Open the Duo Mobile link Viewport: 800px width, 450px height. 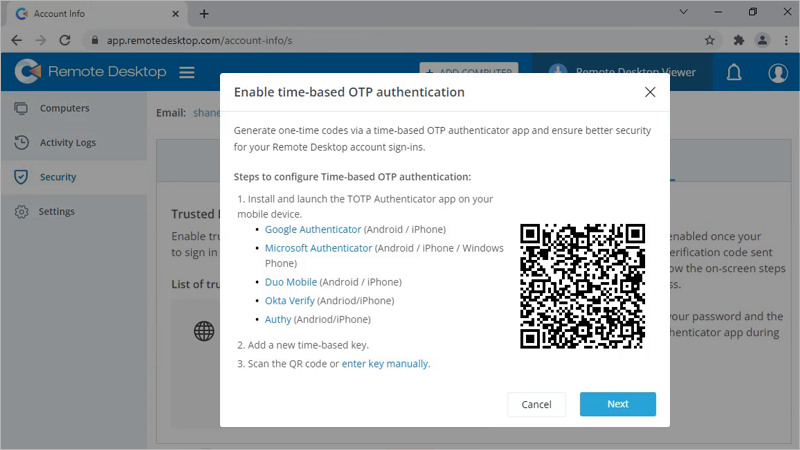[291, 282]
